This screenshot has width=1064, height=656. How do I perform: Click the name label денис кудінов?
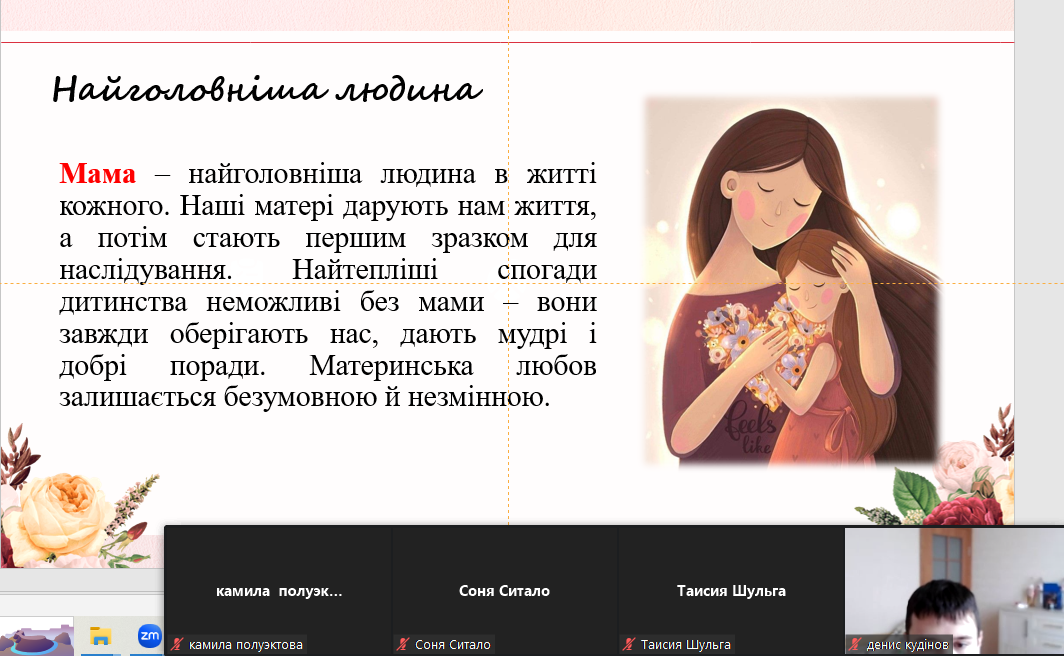pos(907,644)
